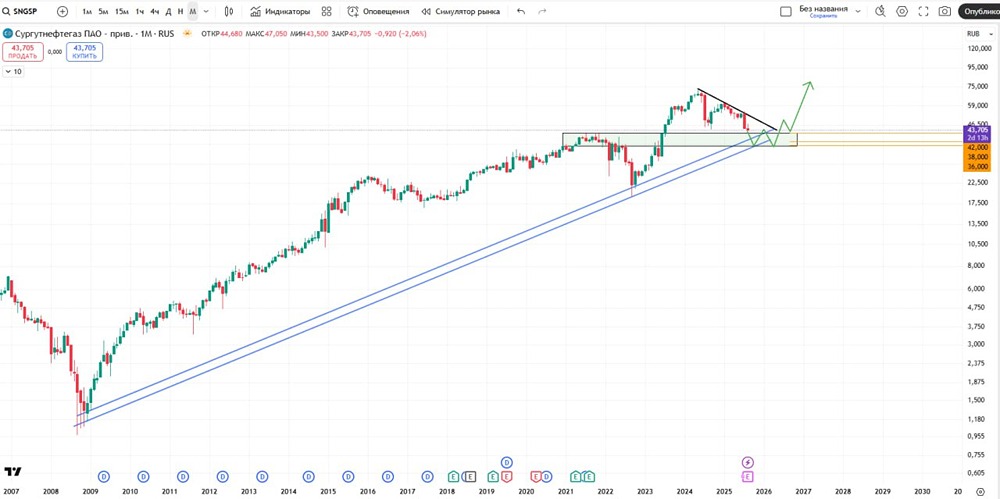Click the Купить buy button
Viewport: 1000px width, 499px height.
coord(85,52)
